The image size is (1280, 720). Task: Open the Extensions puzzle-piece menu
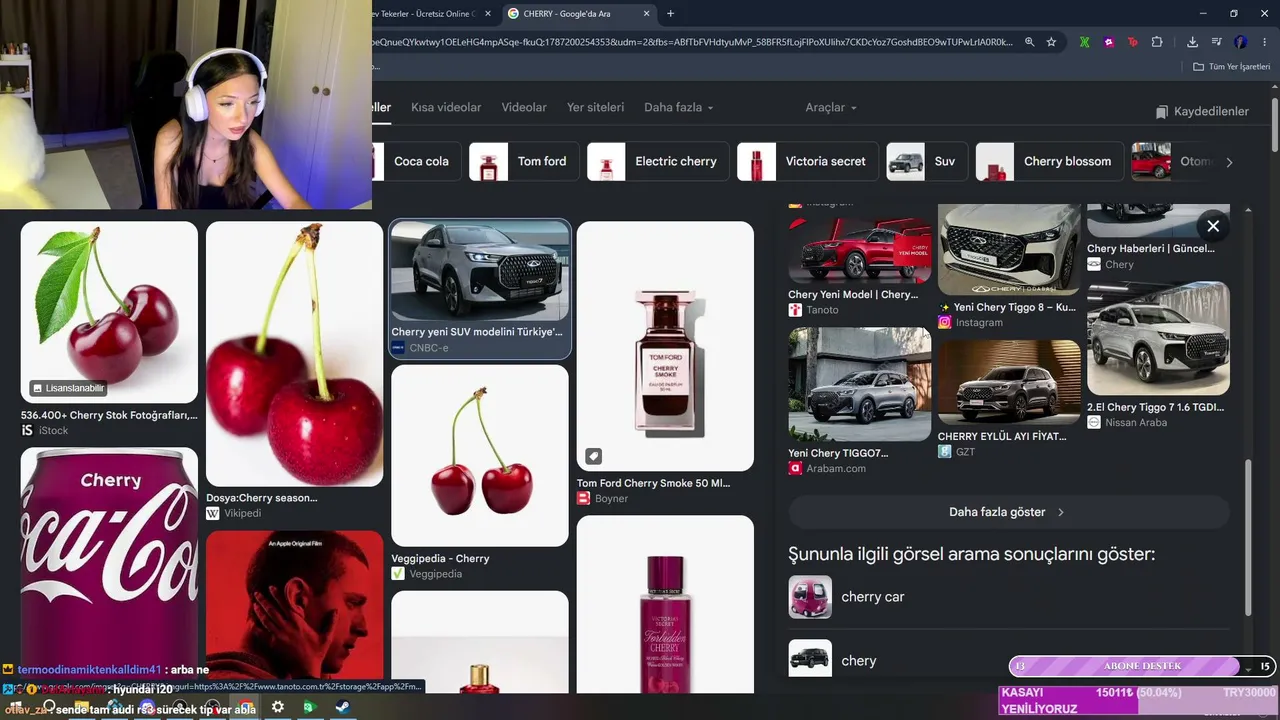coord(1157,42)
